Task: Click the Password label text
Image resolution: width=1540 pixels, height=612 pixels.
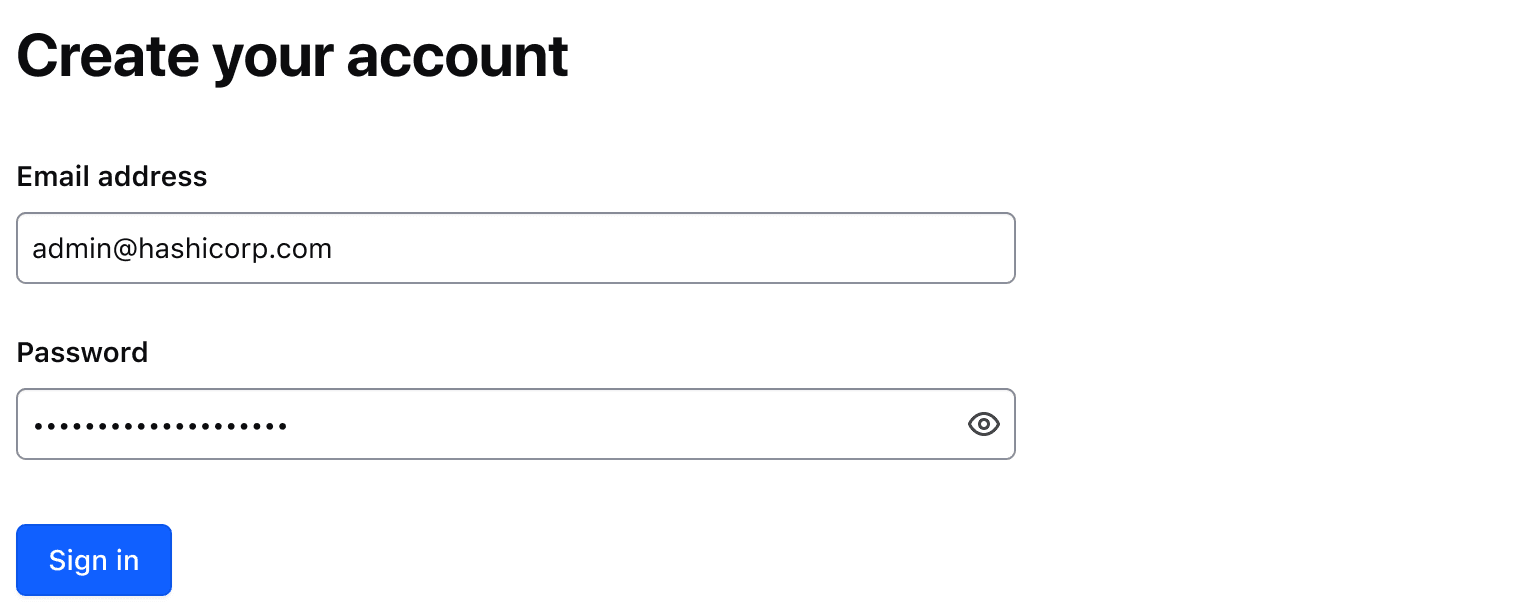Action: [82, 352]
